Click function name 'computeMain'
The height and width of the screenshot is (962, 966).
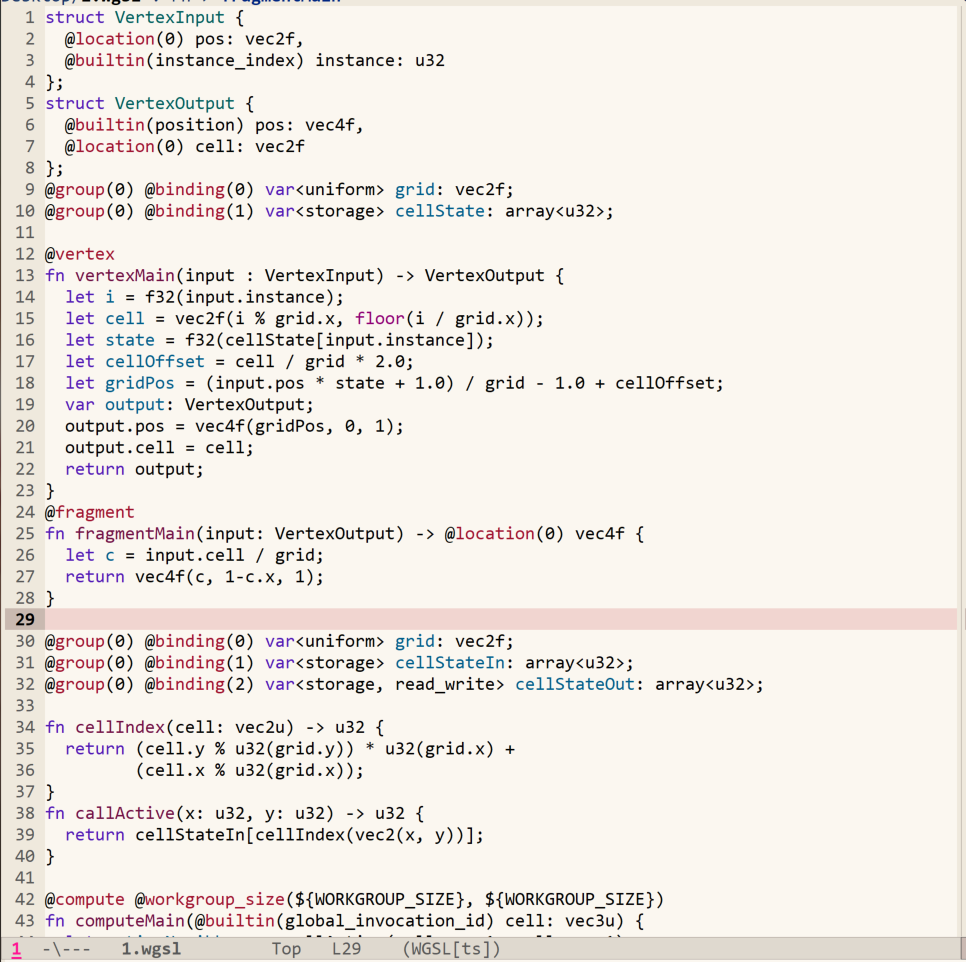(x=130, y=921)
